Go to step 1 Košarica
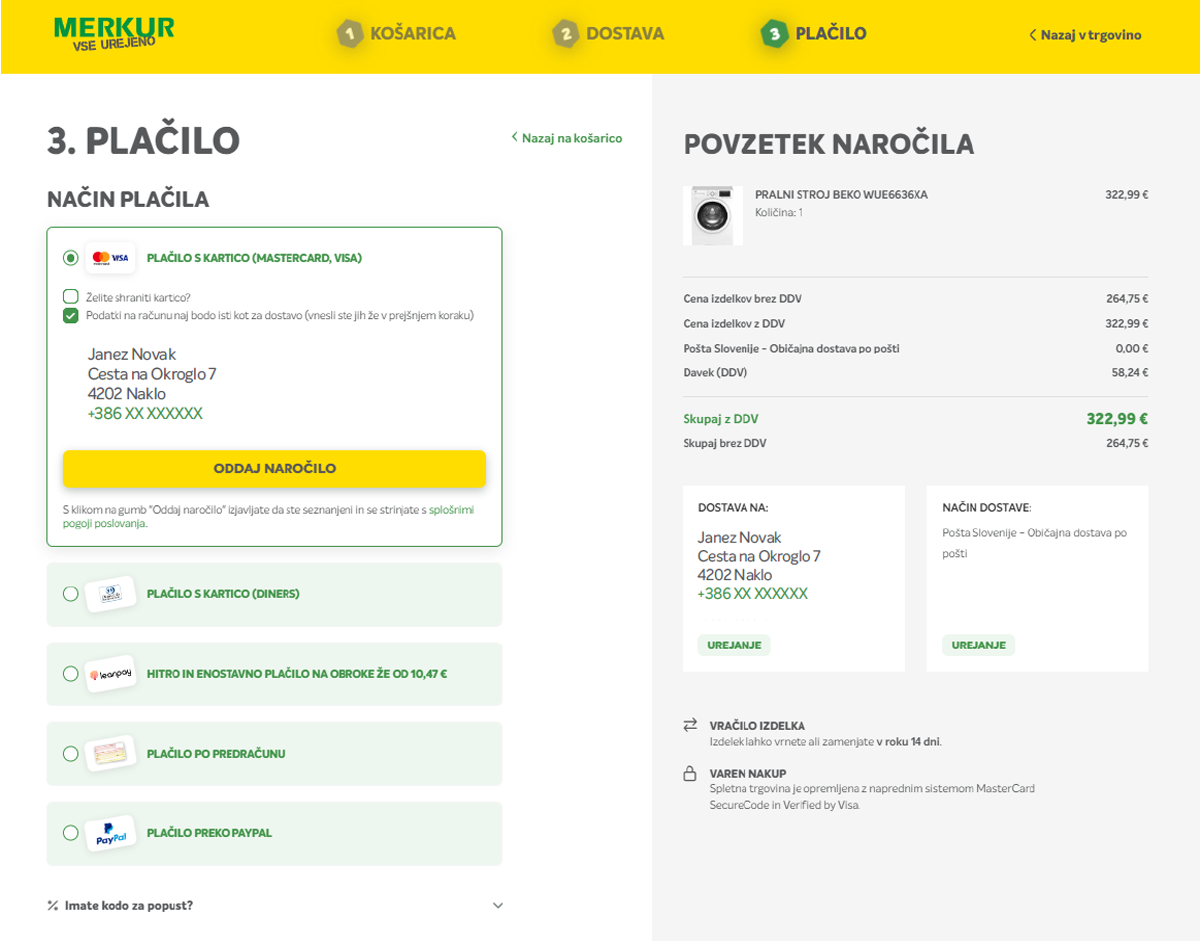Image resolution: width=1200 pixels, height=942 pixels. click(x=397, y=34)
